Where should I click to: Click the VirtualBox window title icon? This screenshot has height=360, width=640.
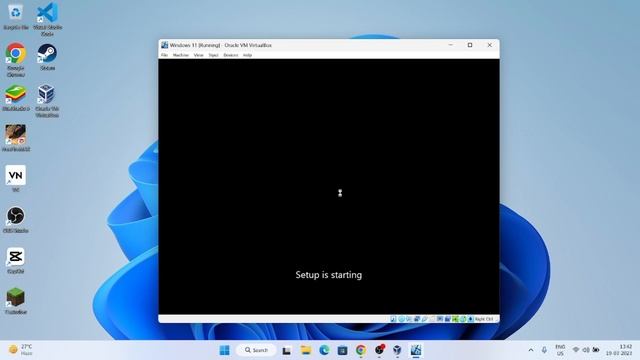tap(164, 45)
